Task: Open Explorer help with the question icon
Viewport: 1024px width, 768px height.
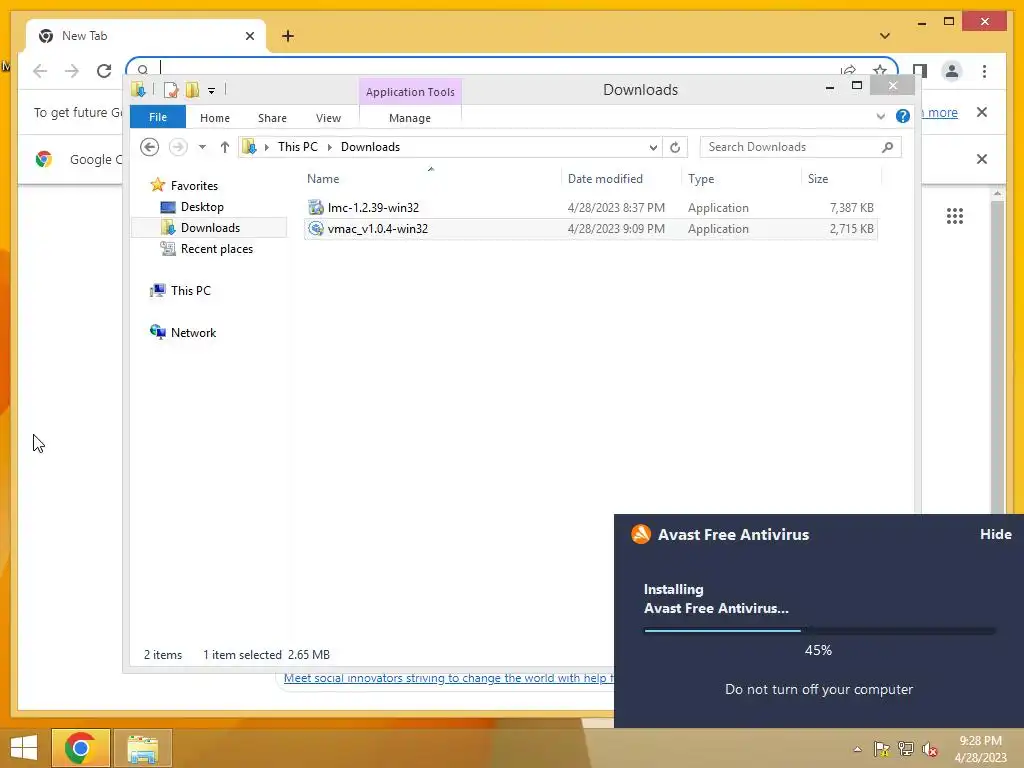Action: tap(903, 116)
